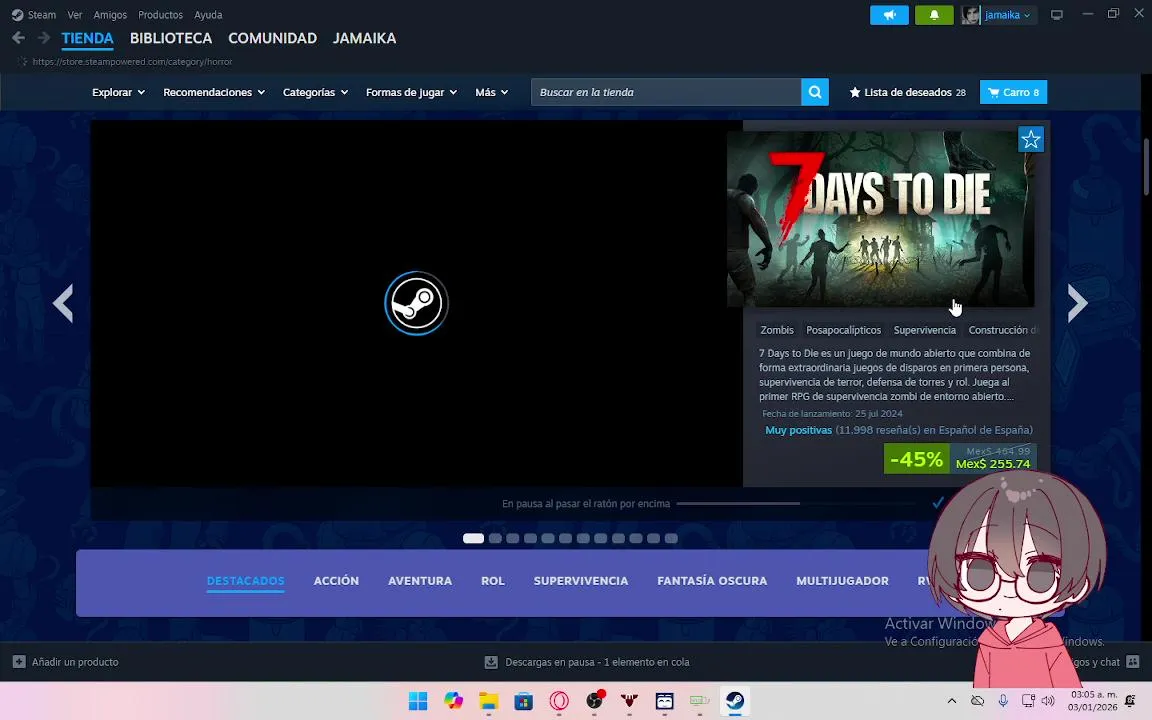The width and height of the screenshot is (1152, 720).
Task: Select the SUPERVIVENCIA tab
Action: point(581,580)
